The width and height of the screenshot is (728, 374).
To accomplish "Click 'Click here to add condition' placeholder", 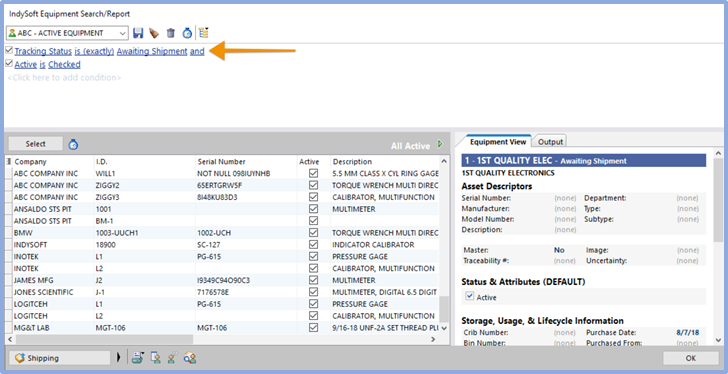I will (64, 77).
